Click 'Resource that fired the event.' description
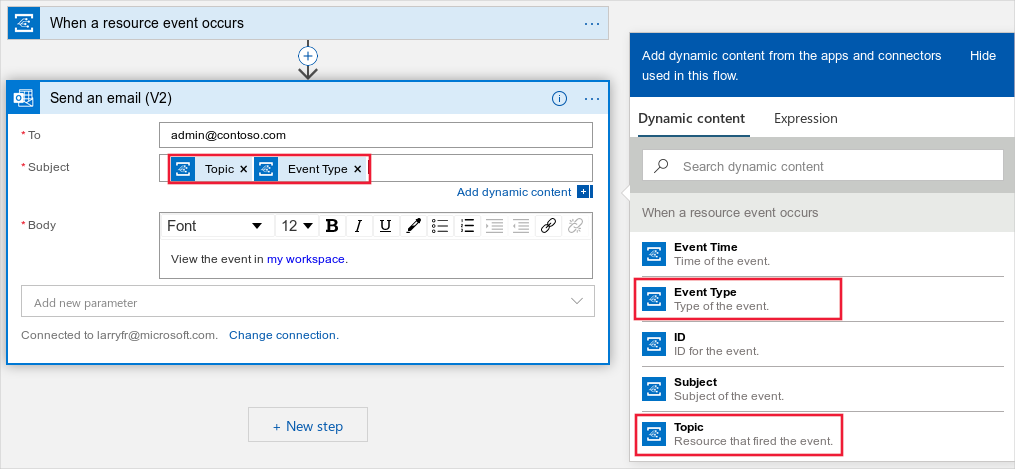This screenshot has height=469, width=1015. [x=753, y=441]
